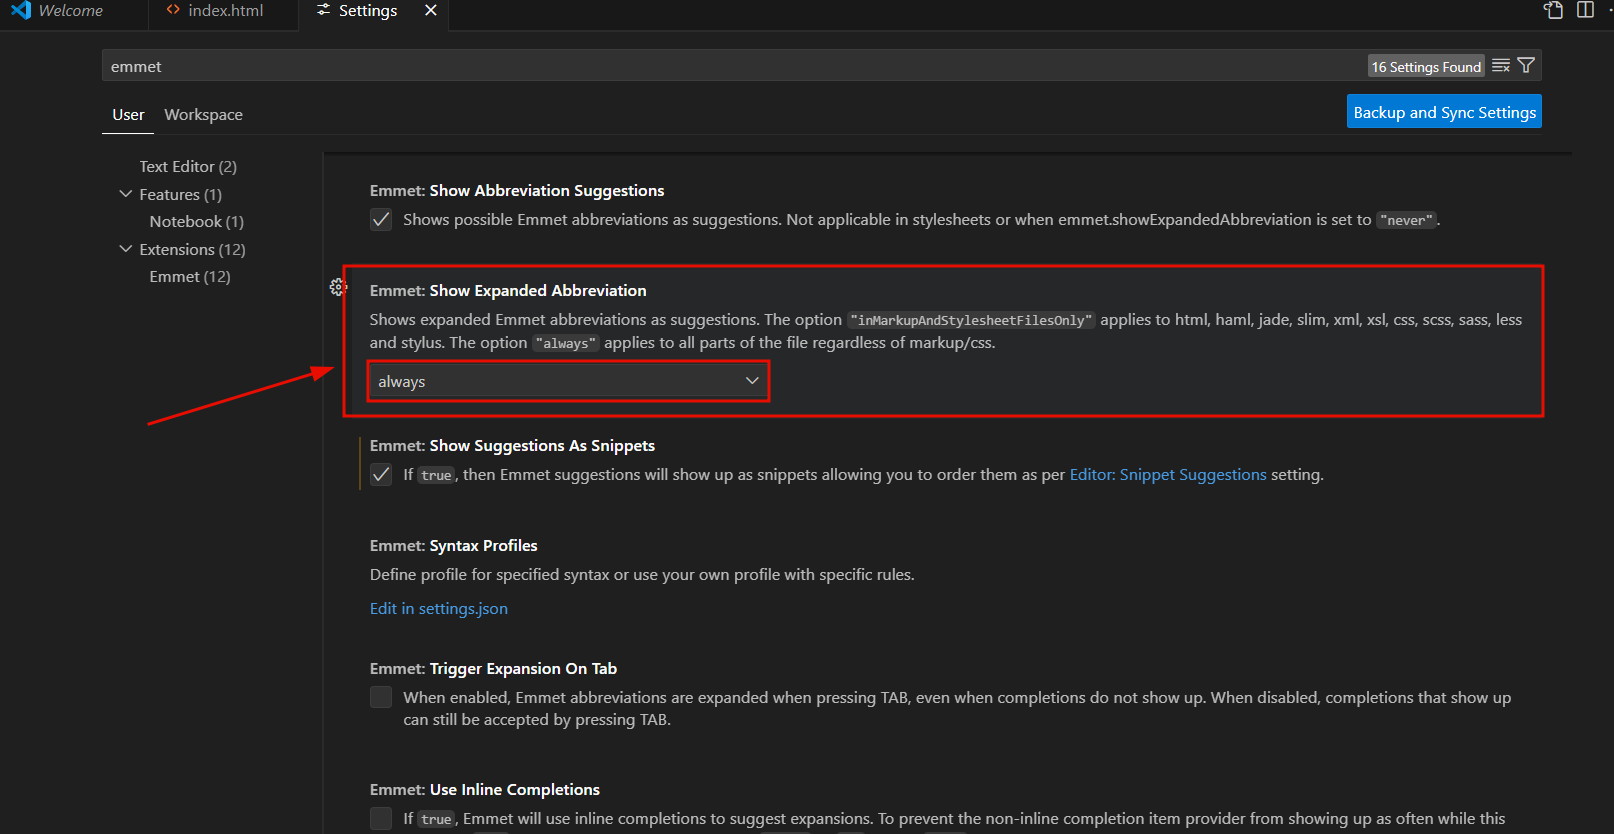Select Extensions (12) category label
This screenshot has height=834, width=1614.
[192, 249]
